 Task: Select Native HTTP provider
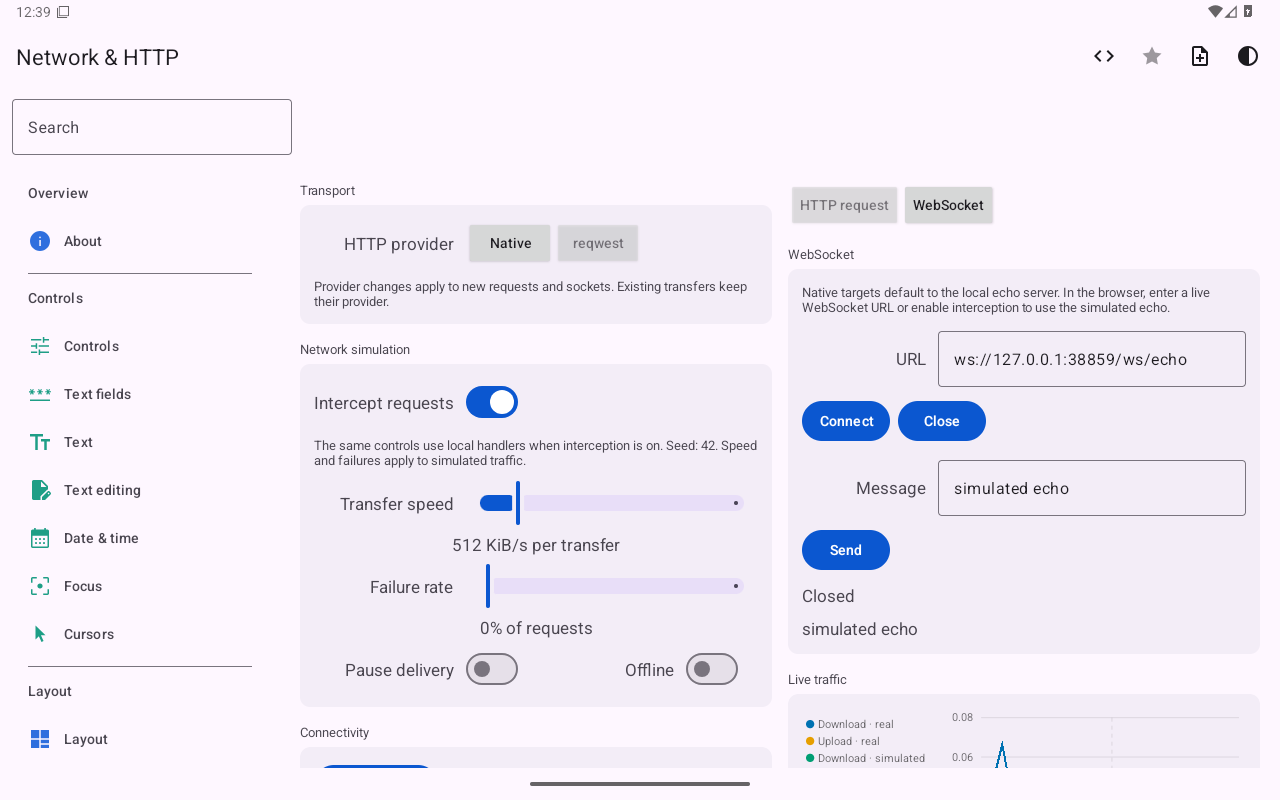point(510,243)
